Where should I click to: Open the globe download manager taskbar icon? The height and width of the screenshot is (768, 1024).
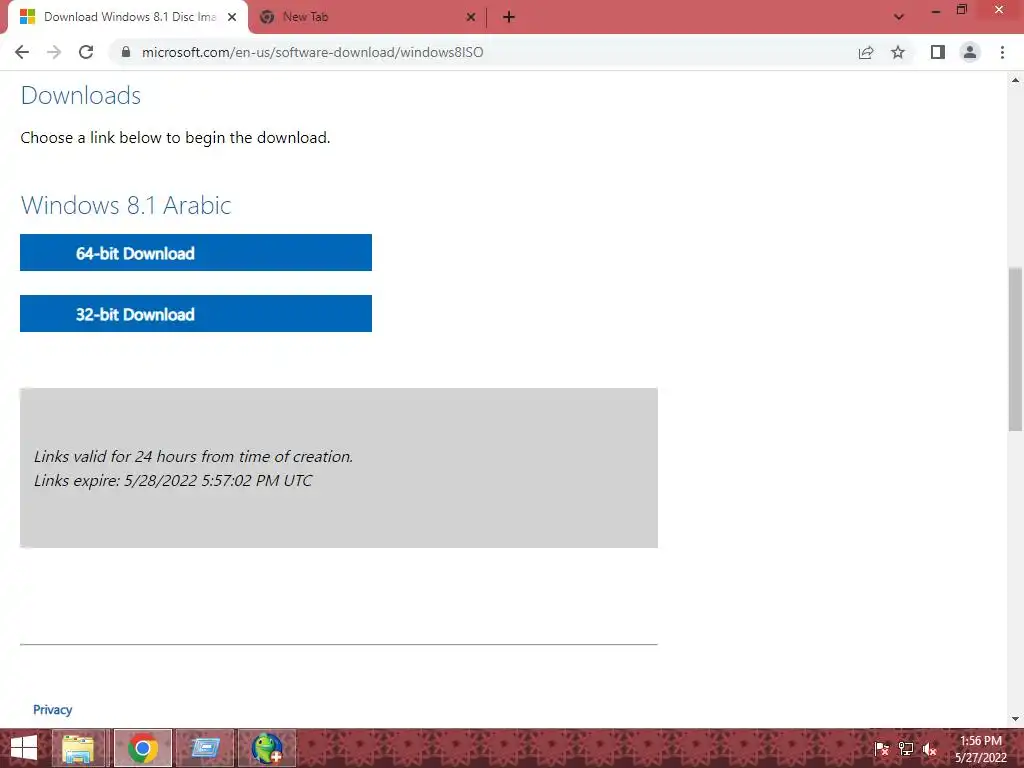click(267, 748)
